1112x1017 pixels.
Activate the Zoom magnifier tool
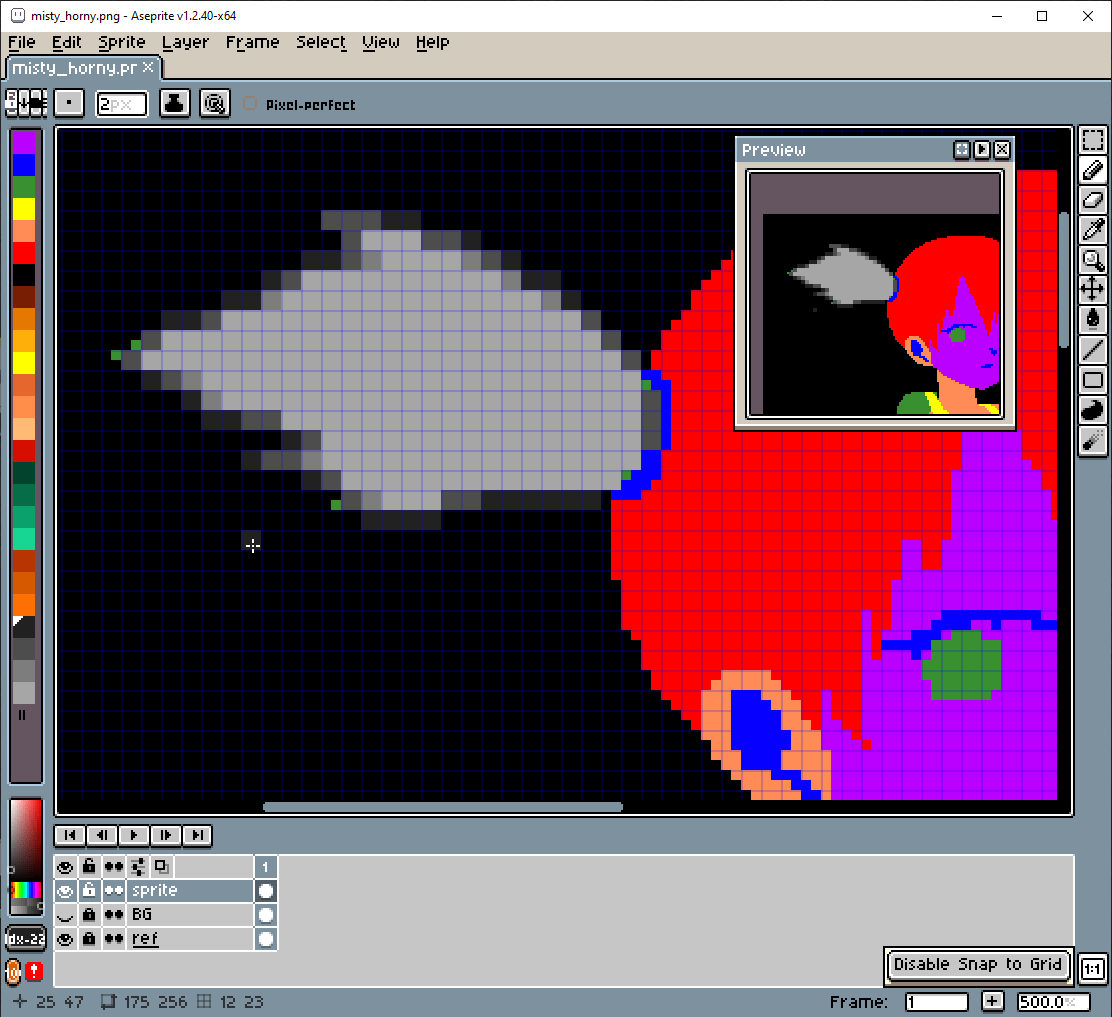pyautogui.click(x=1092, y=260)
